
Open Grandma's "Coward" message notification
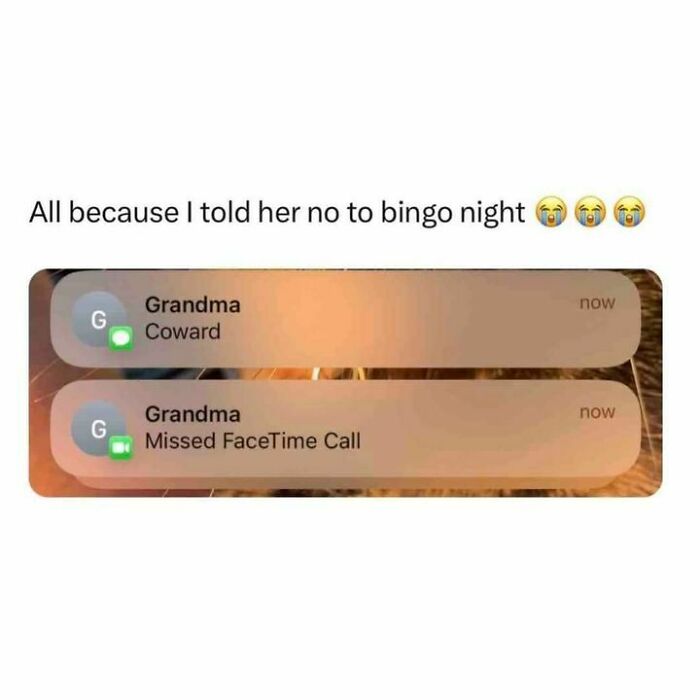tap(346, 319)
